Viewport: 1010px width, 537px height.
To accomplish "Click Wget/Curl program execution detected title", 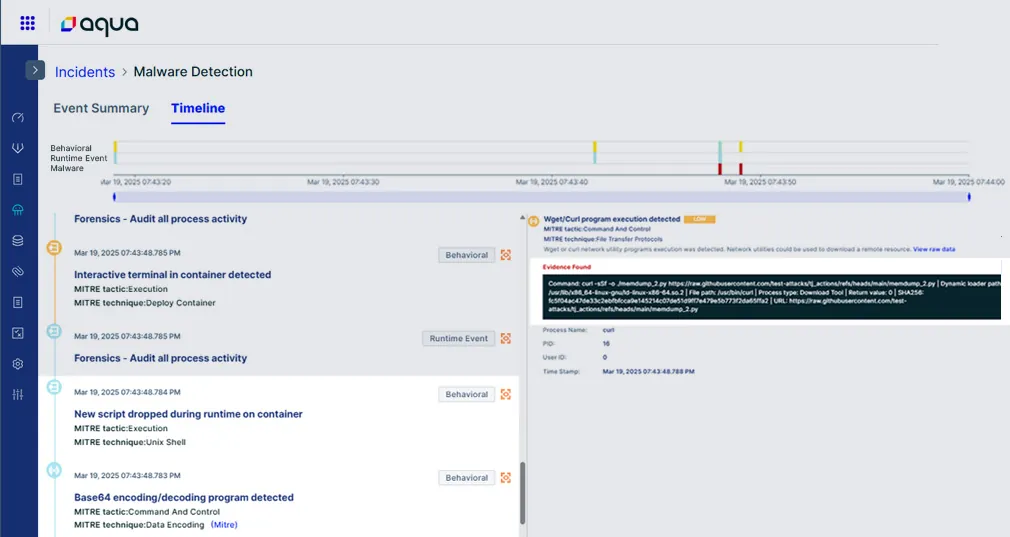I will (x=611, y=219).
